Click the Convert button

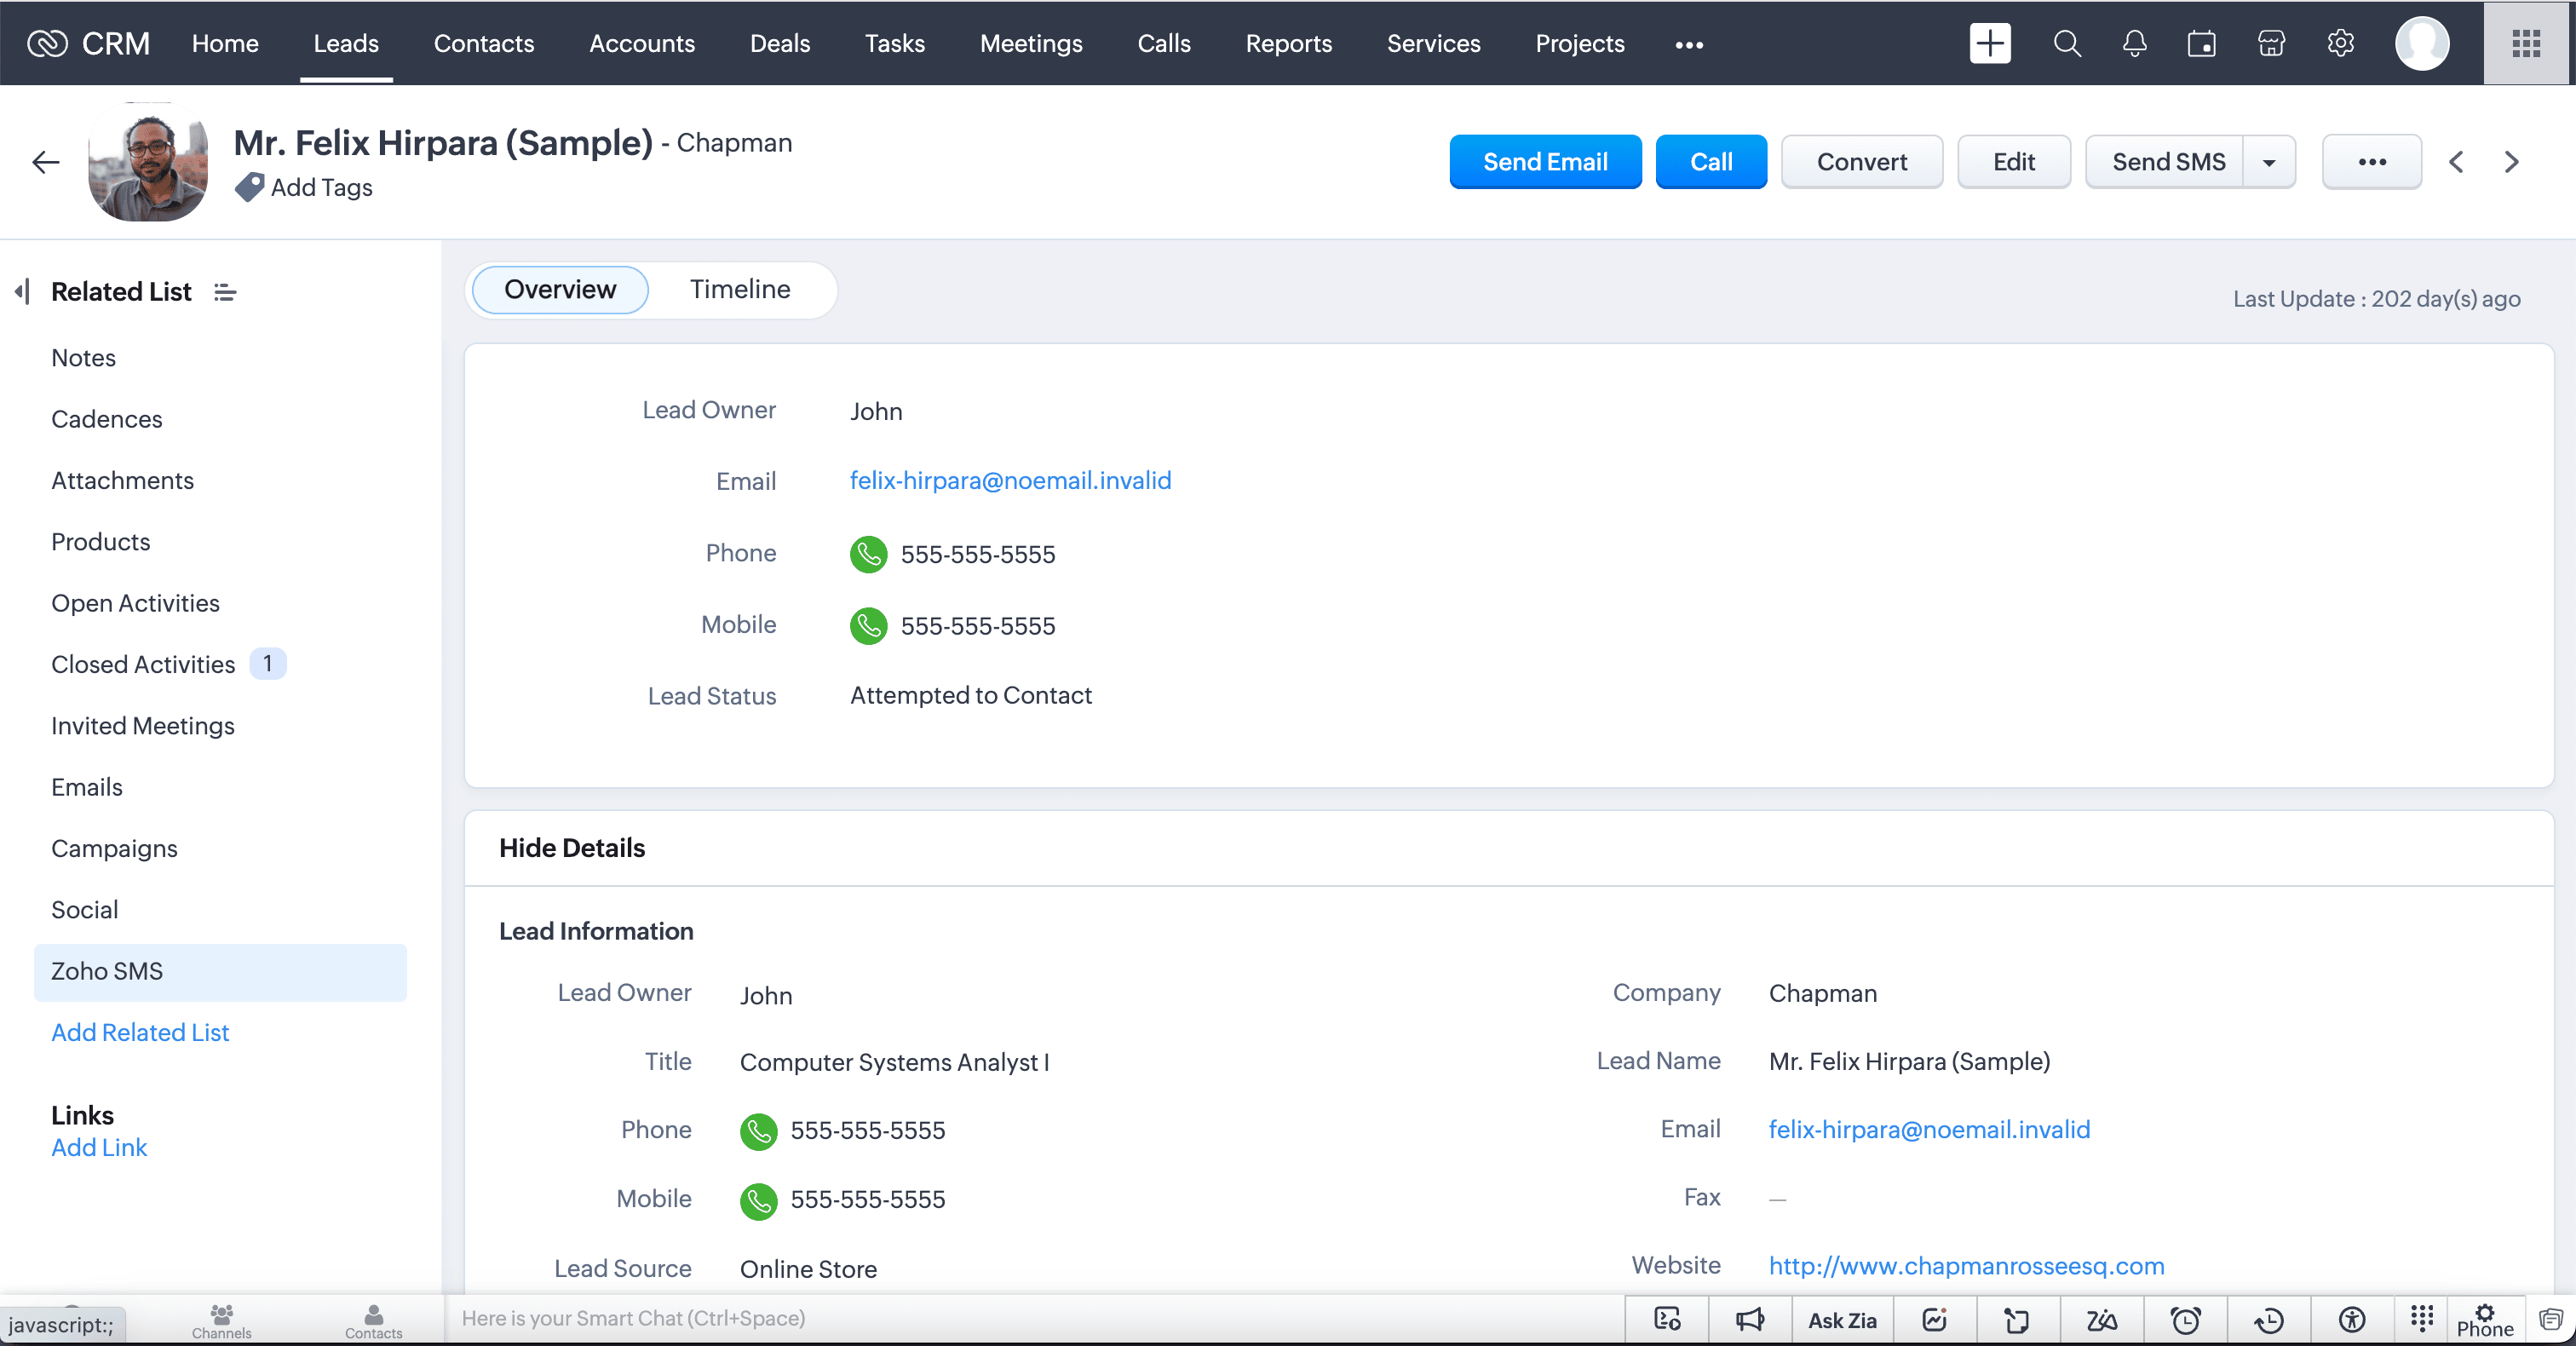click(x=1861, y=162)
